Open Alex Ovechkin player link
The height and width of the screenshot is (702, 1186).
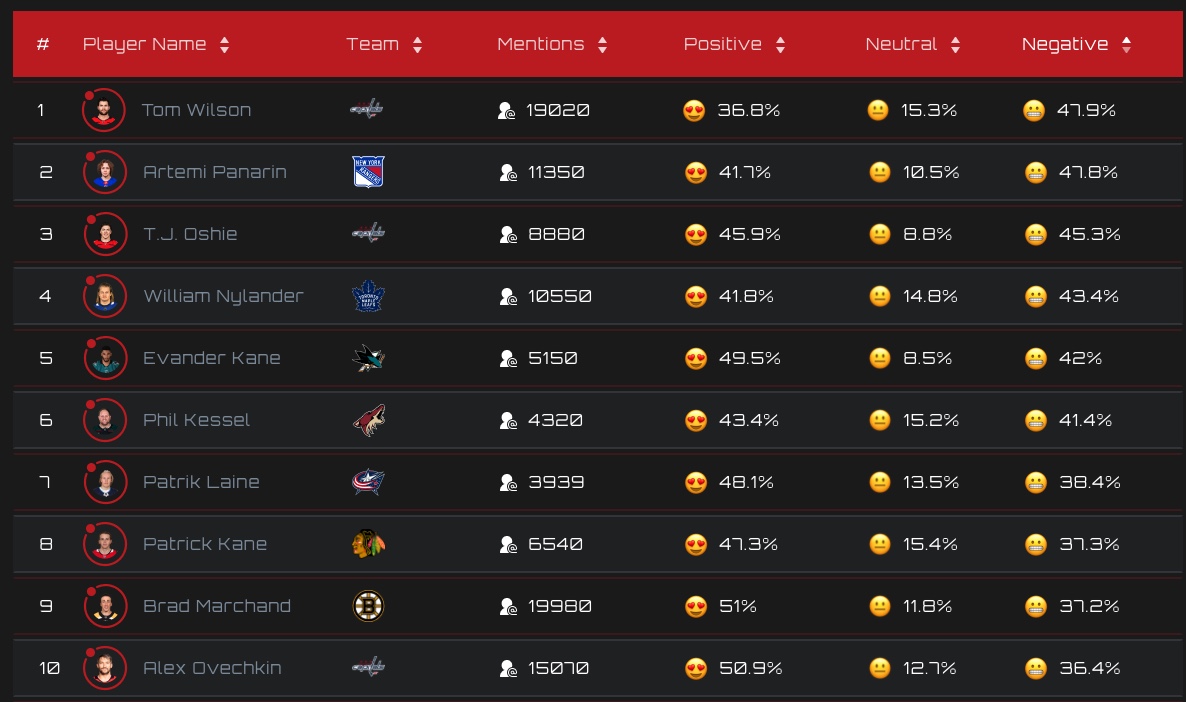pyautogui.click(x=213, y=668)
